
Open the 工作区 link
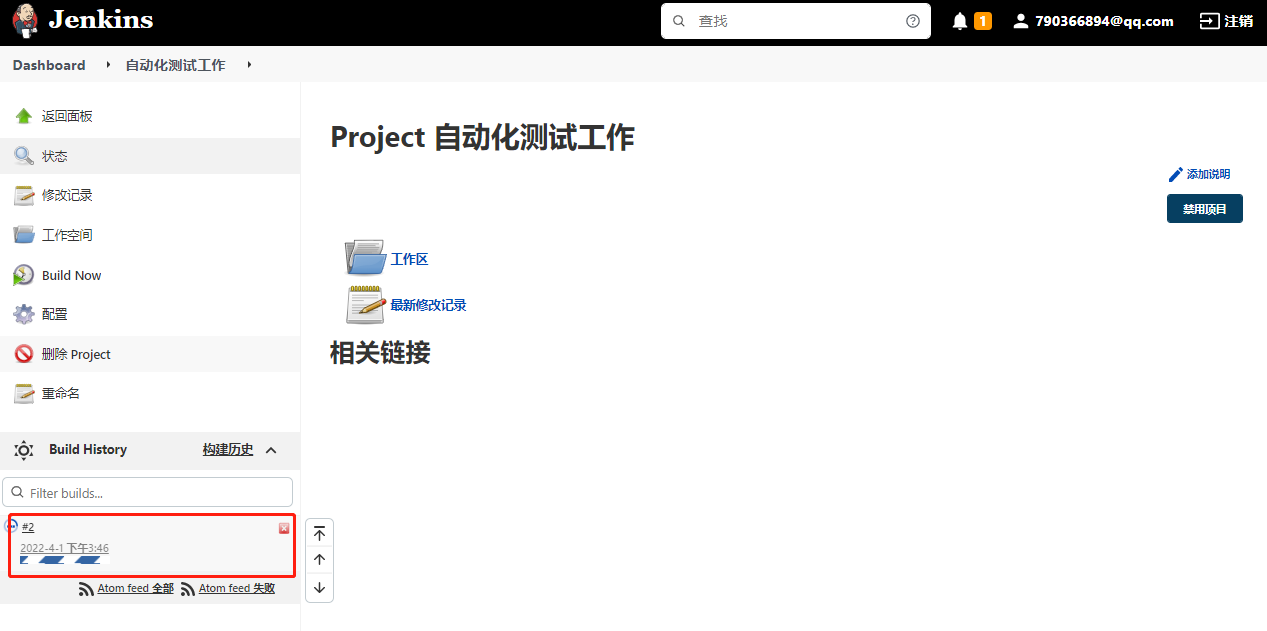pyautogui.click(x=409, y=259)
